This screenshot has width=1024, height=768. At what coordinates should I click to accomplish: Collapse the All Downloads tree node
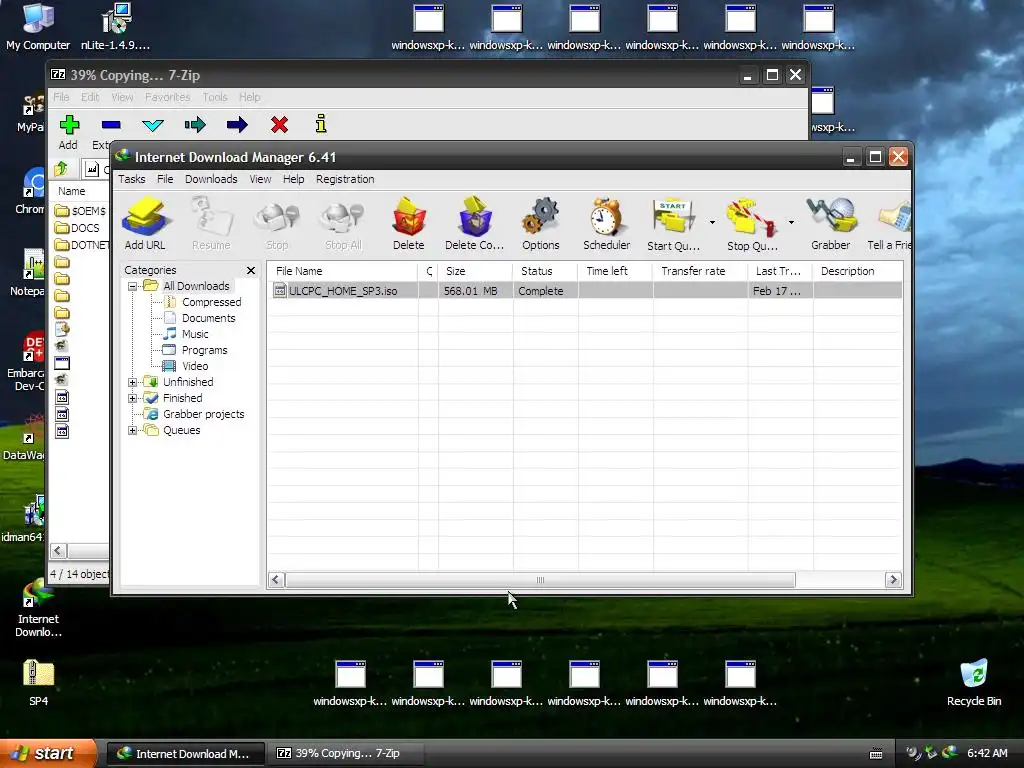(x=133, y=286)
